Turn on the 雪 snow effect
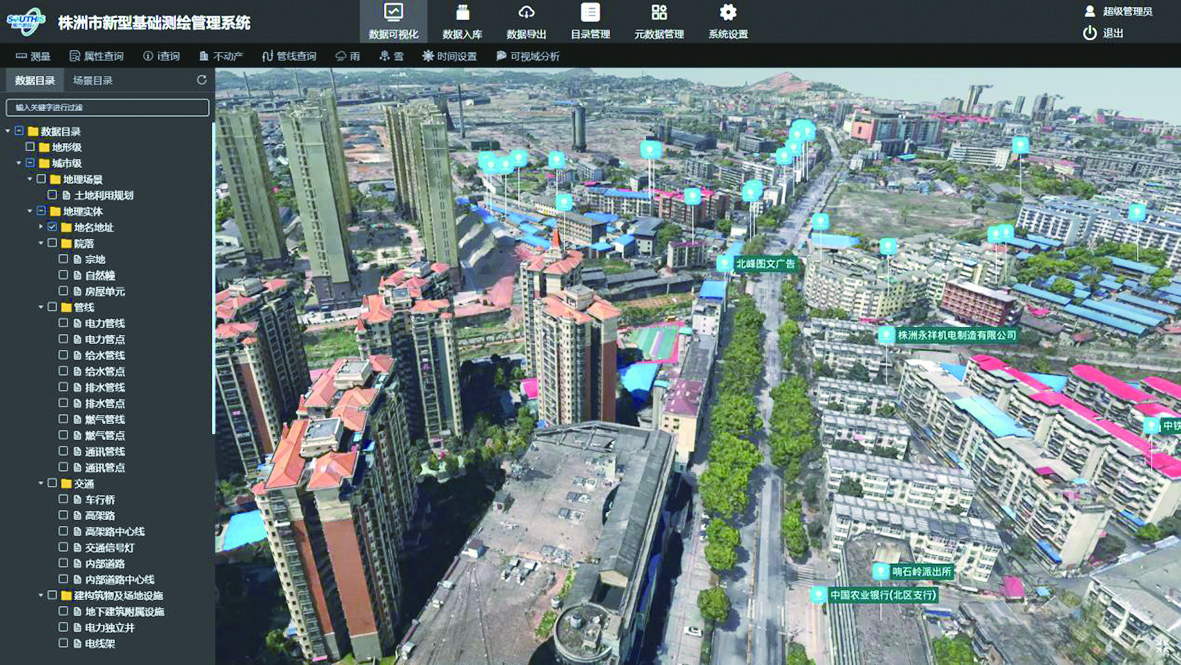The height and width of the screenshot is (665, 1181). pyautogui.click(x=391, y=57)
